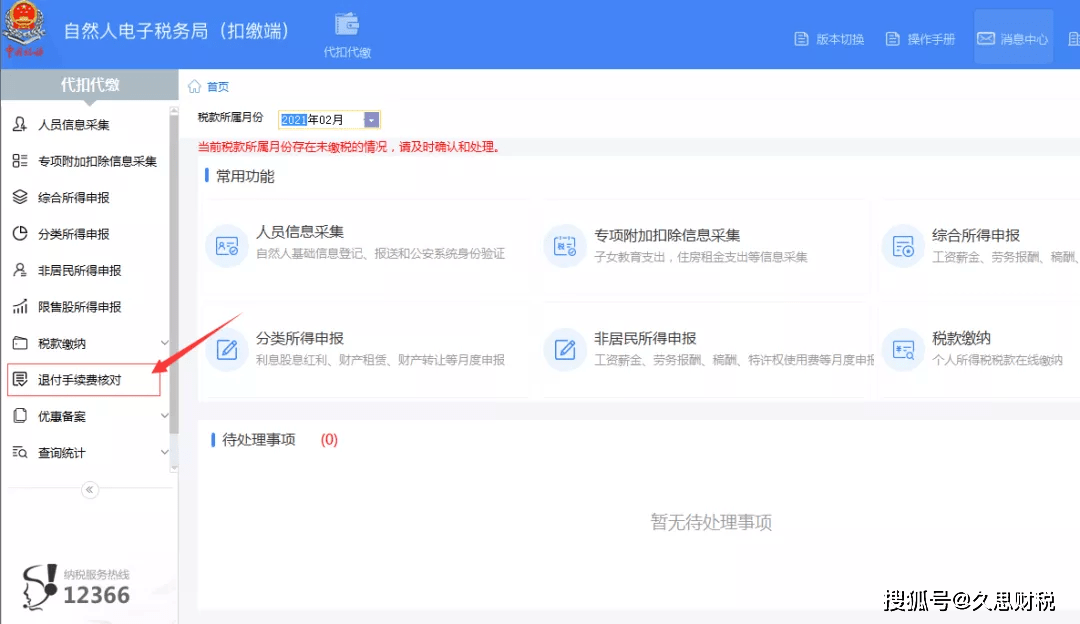Open the 消息中心 message center
Image resolution: width=1080 pixels, height=624 pixels.
[x=1012, y=39]
